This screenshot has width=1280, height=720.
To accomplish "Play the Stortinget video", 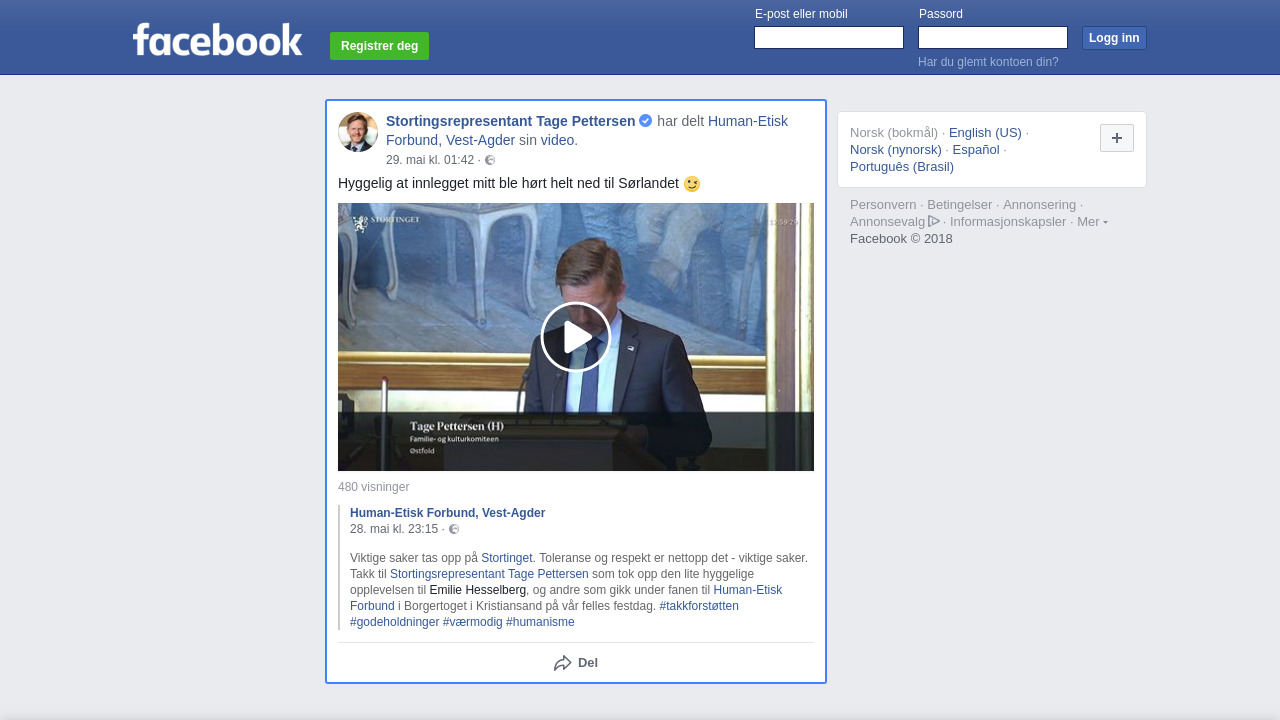I will (576, 337).
